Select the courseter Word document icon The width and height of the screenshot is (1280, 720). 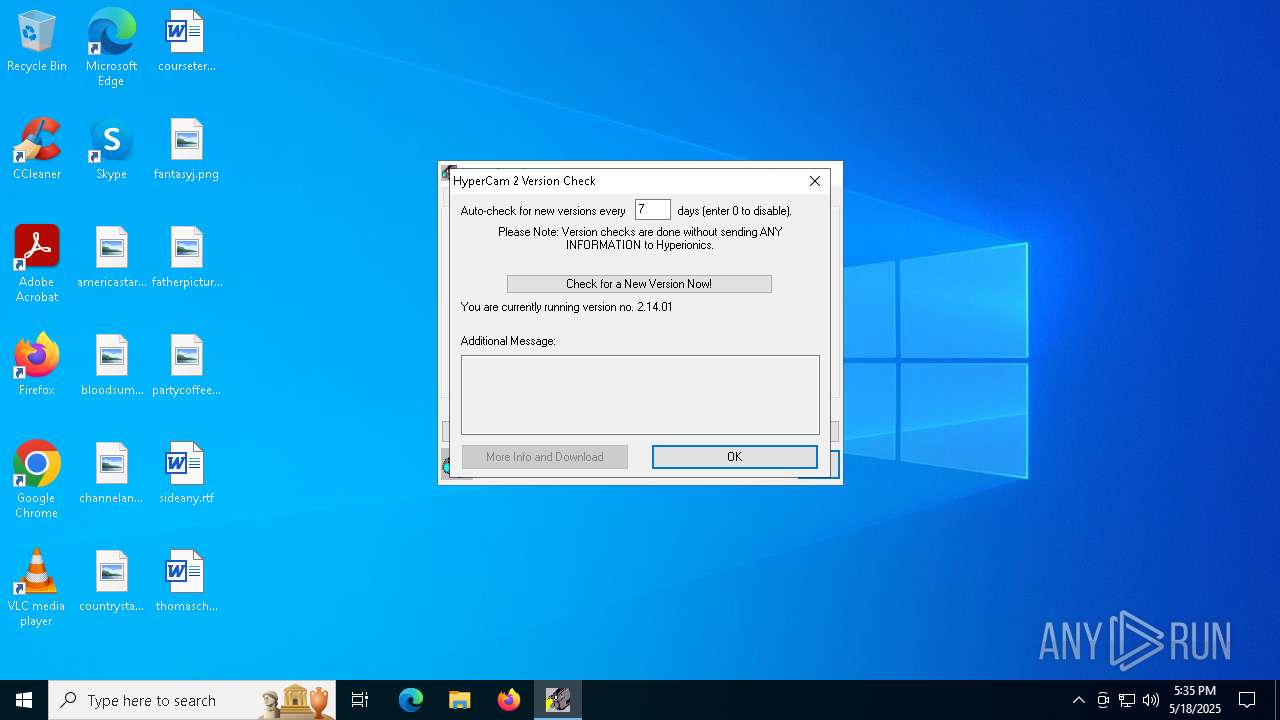click(x=186, y=42)
